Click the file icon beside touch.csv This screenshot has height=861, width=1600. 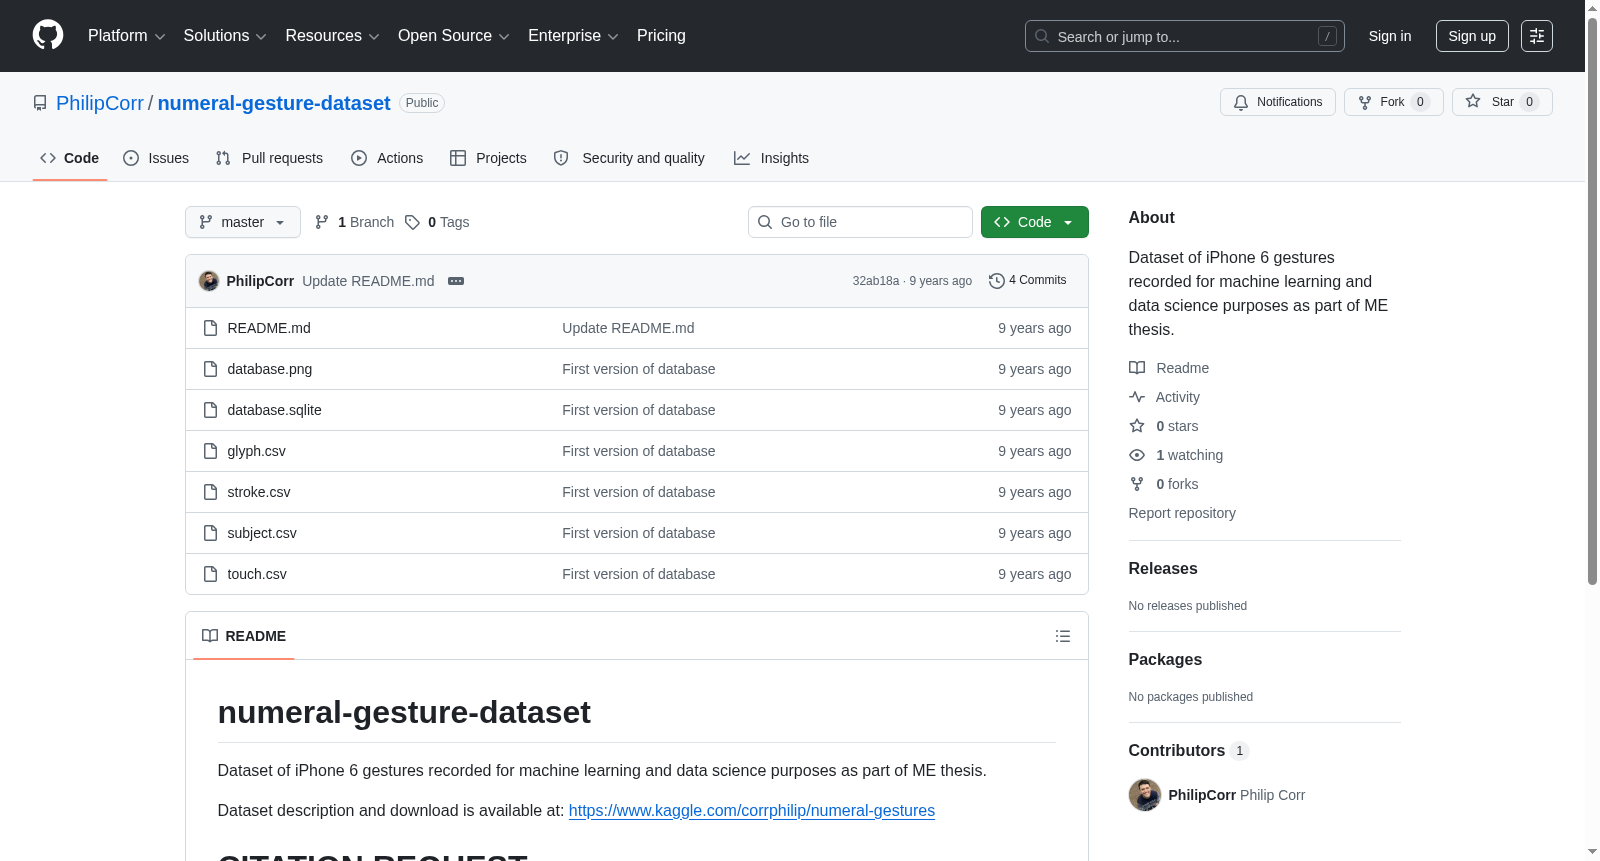(x=210, y=574)
